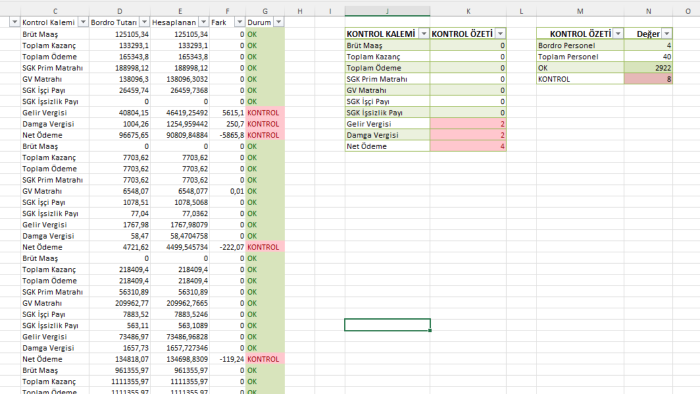Screen dimensions: 700x394
Task: Select column D header
Action: (x=120, y=11)
